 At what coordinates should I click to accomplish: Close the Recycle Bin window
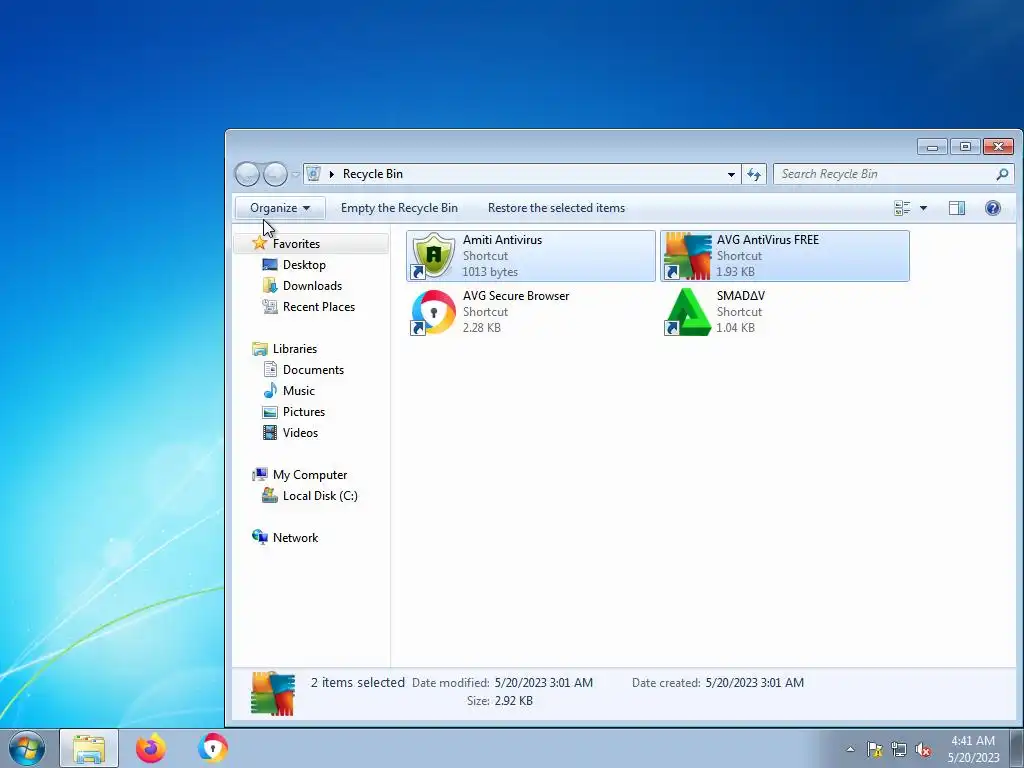pos(998,147)
